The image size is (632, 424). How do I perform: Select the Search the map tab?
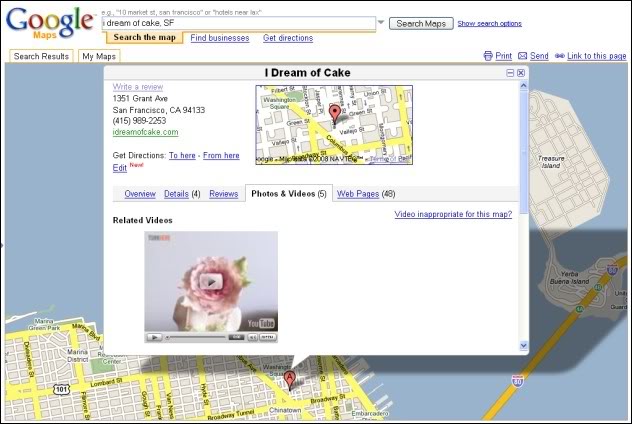[145, 37]
